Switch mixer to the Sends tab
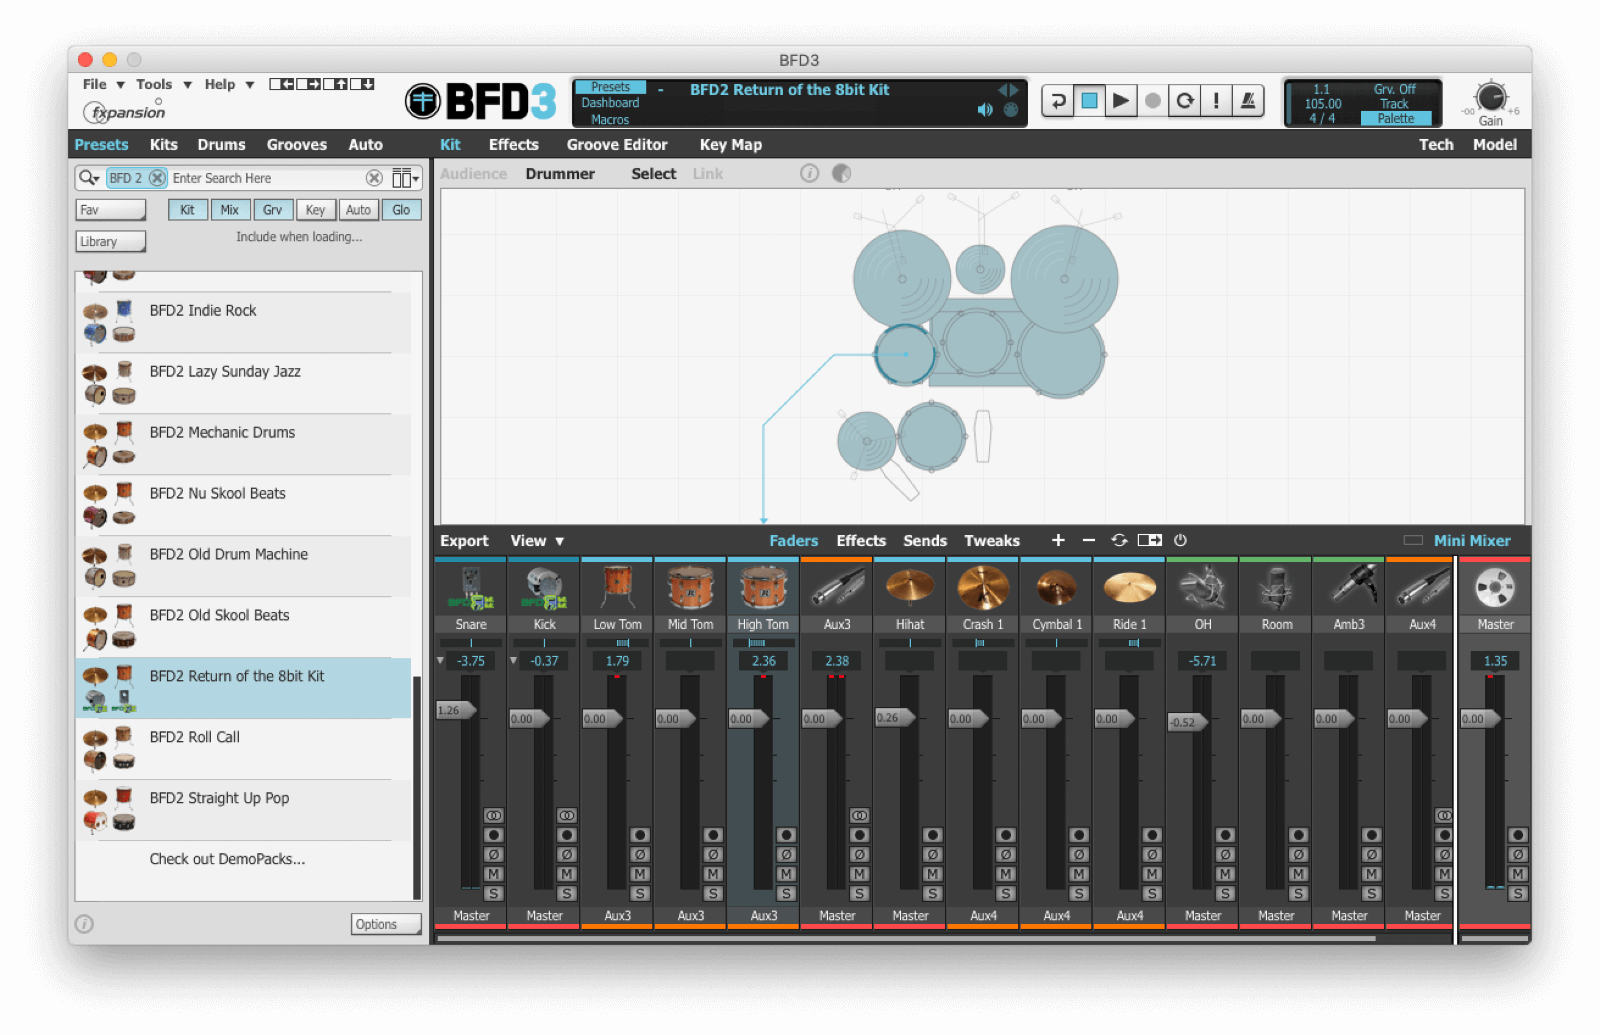The height and width of the screenshot is (1035, 1600). click(925, 541)
